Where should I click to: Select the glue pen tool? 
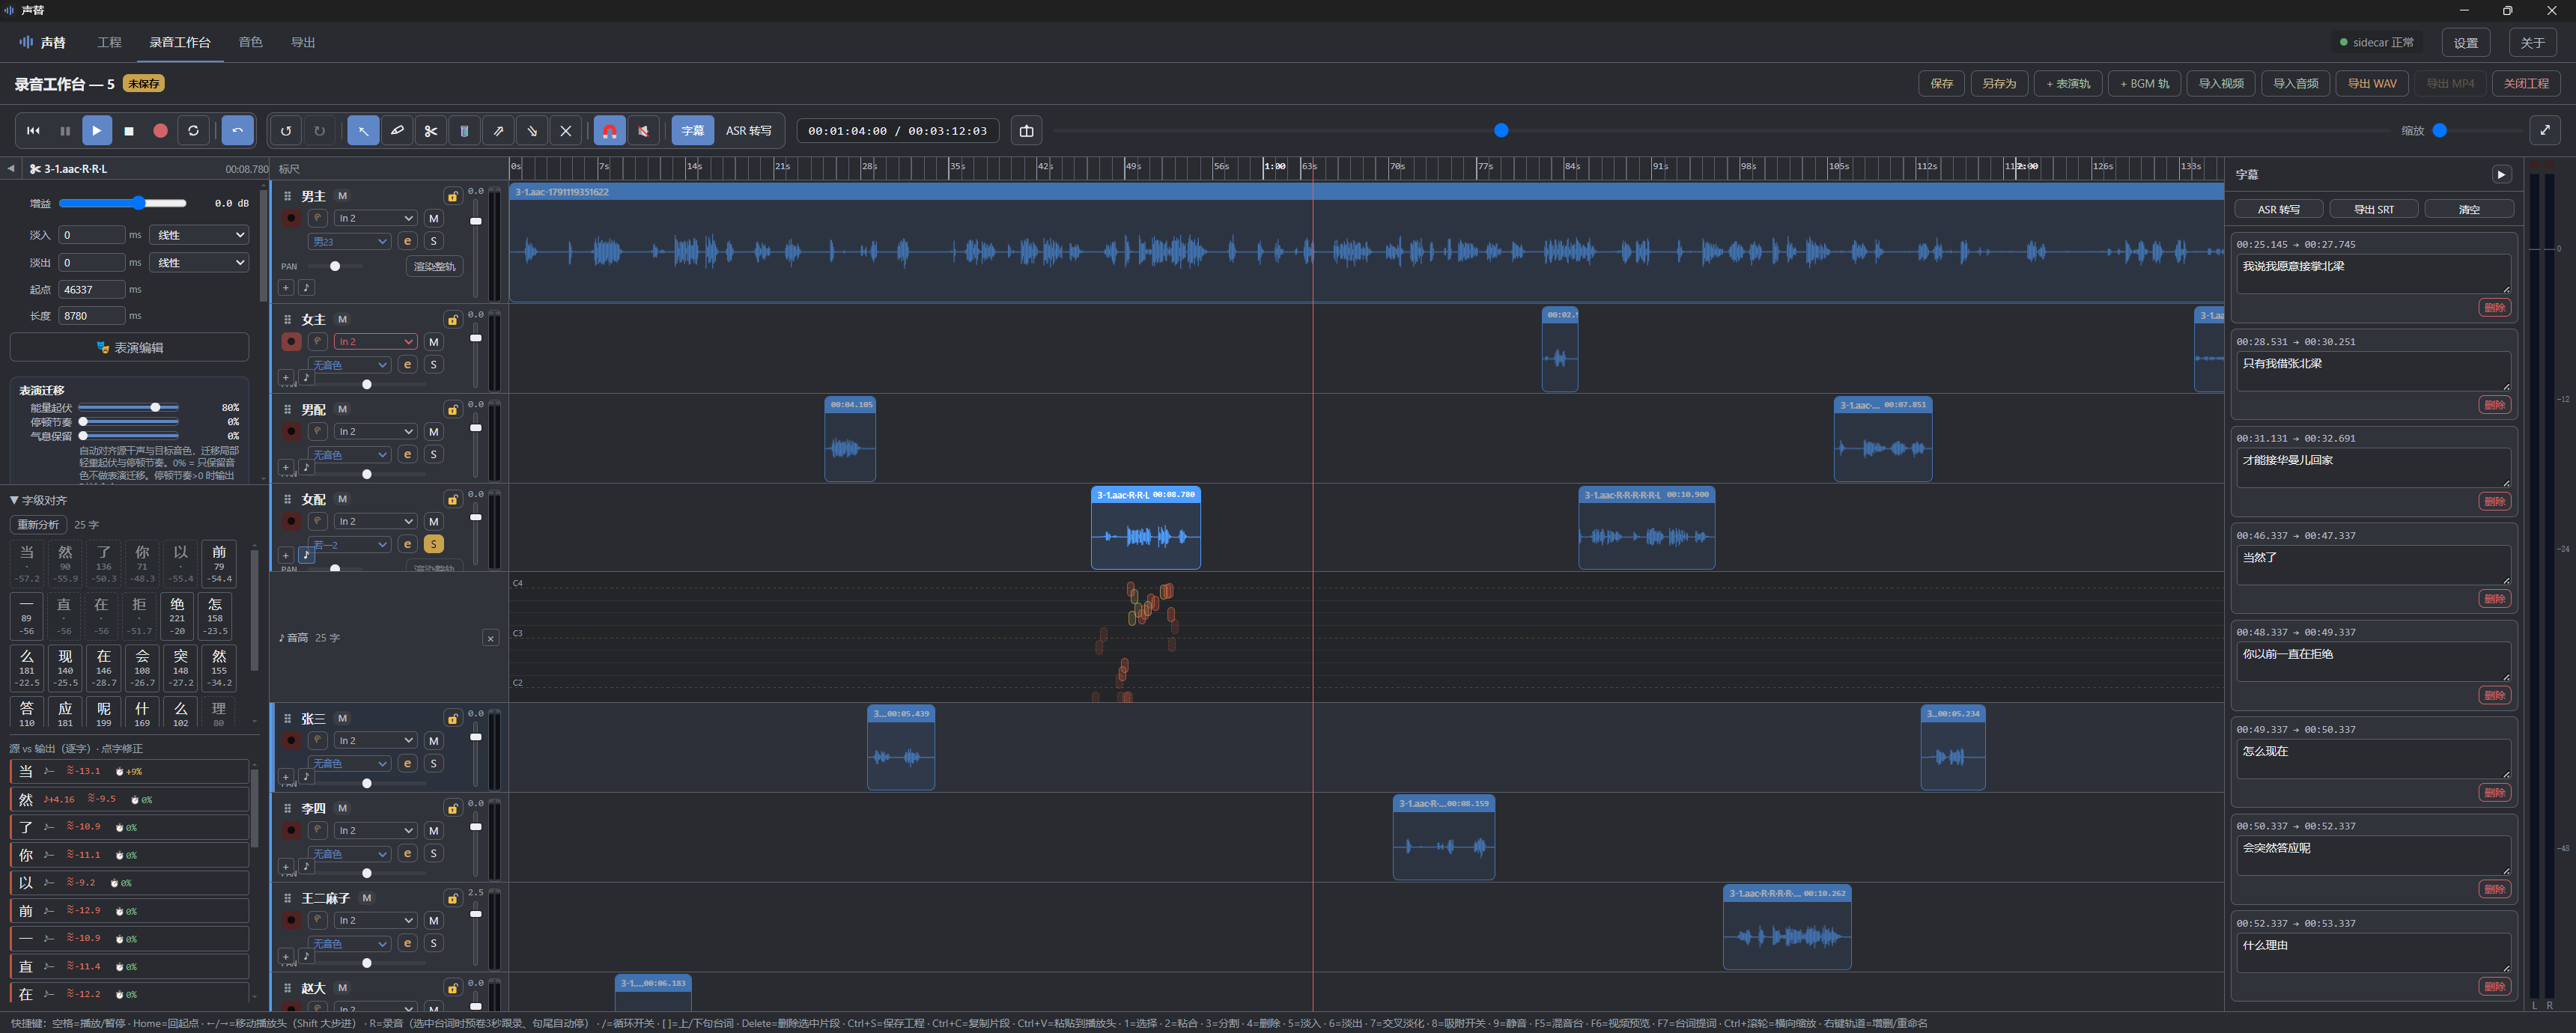point(397,131)
